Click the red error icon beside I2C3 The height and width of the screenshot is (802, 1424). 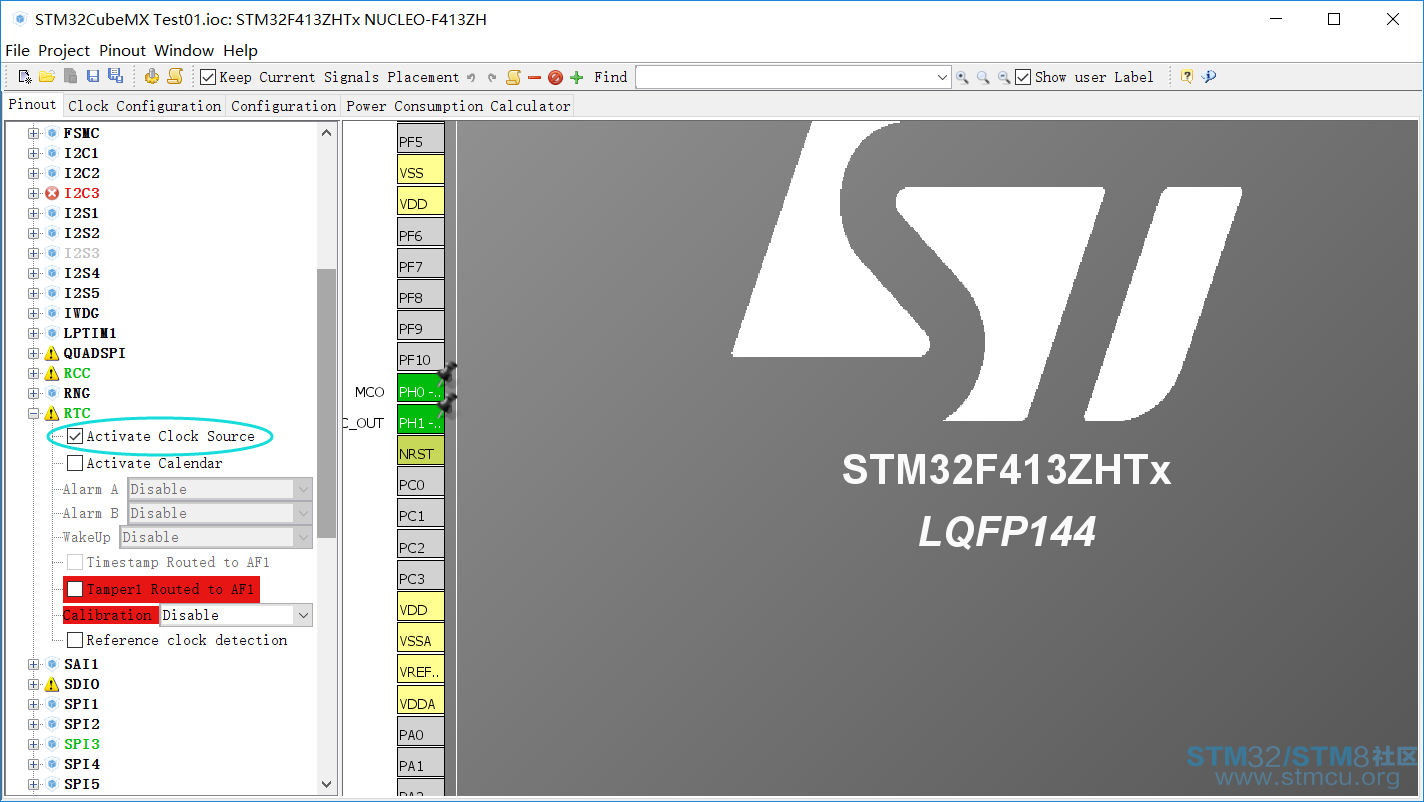tap(52, 193)
